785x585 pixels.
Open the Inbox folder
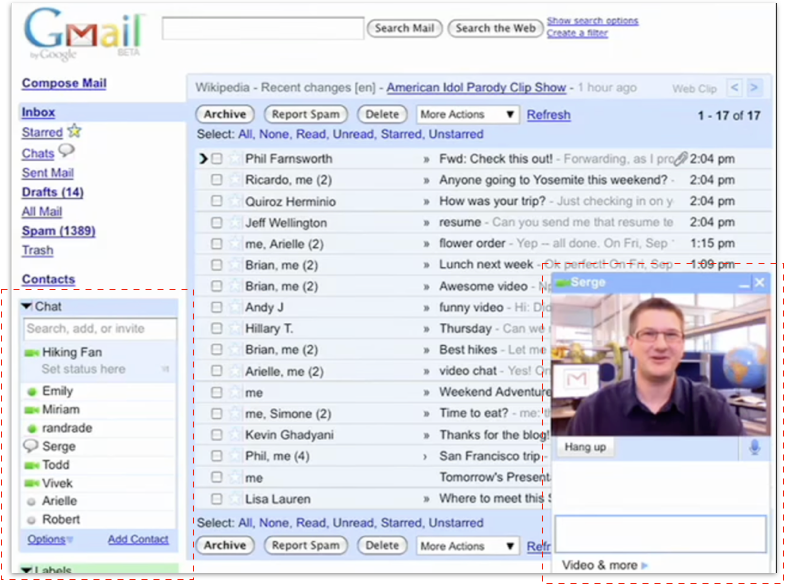pyautogui.click(x=38, y=112)
